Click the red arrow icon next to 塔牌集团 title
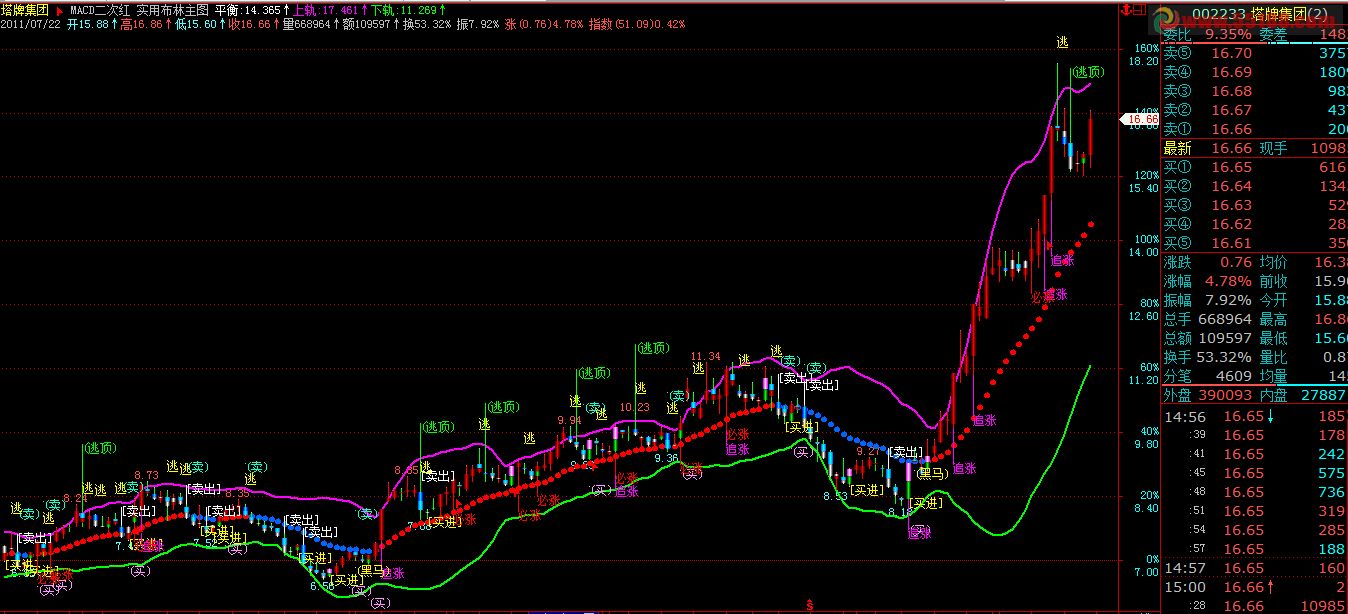 [59, 9]
